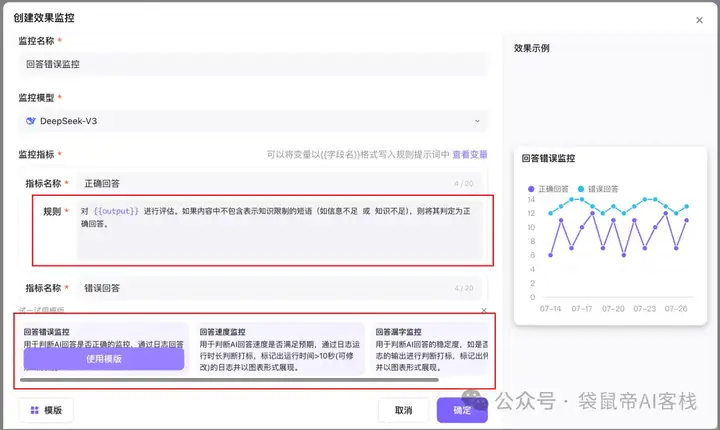Click the 效果示例 heading
720x430 pixels.
[x=531, y=48]
